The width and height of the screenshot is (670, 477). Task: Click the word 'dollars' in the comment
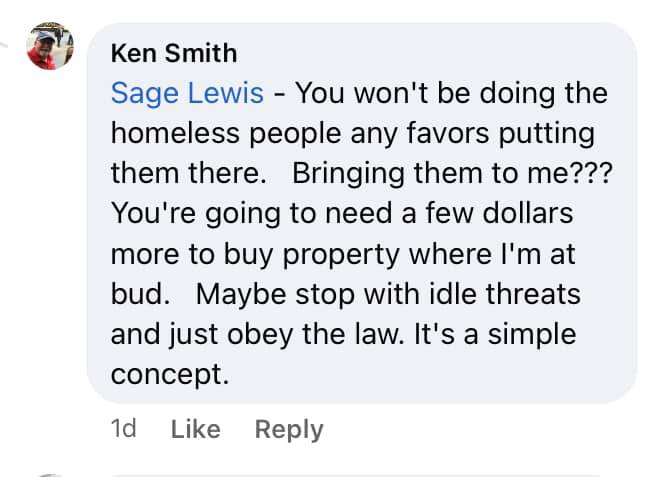527,213
